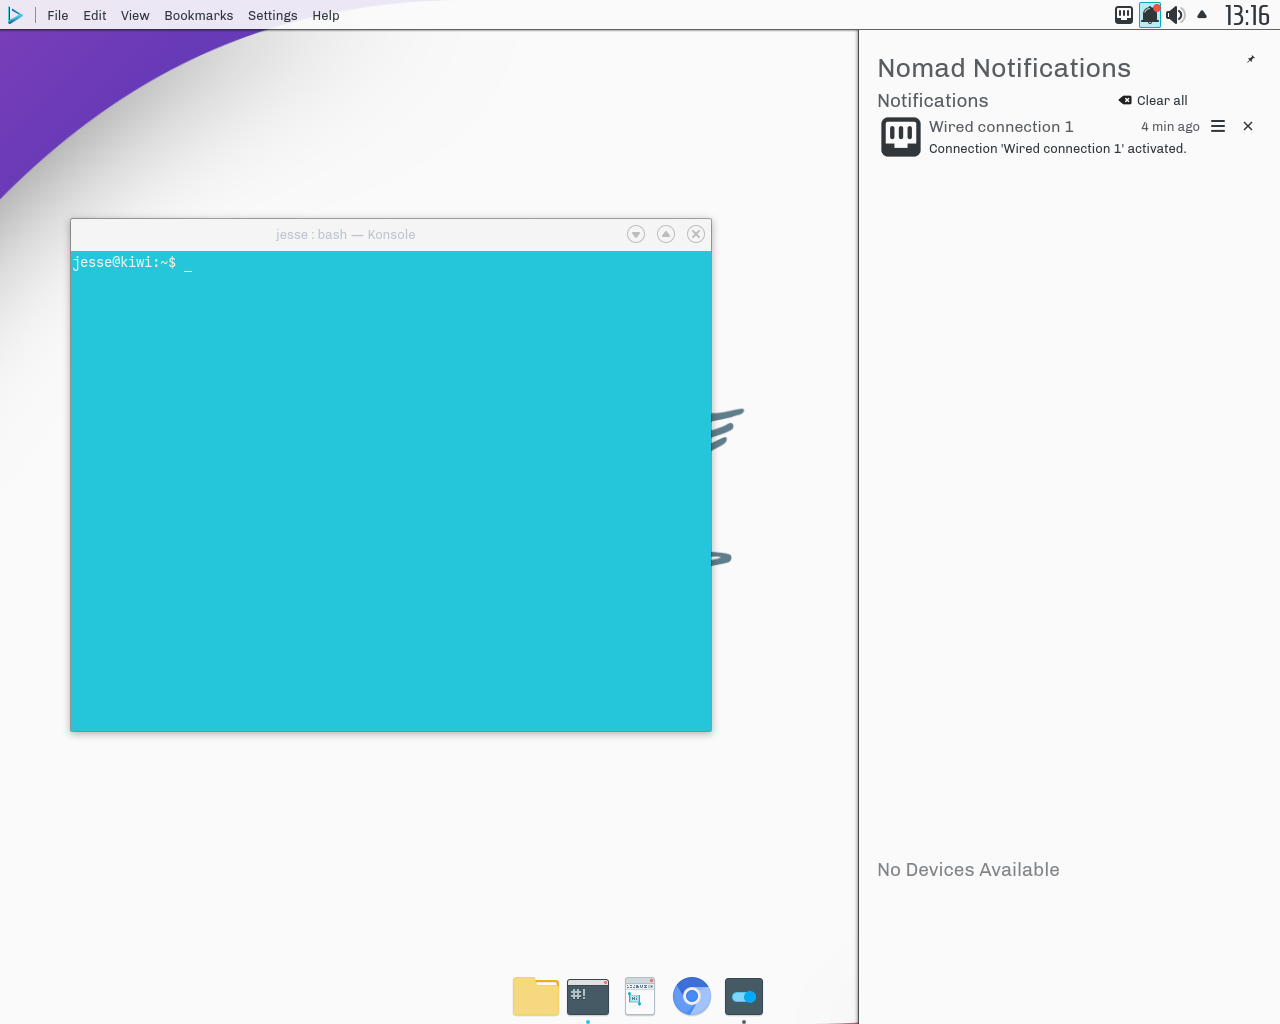Screen dimensions: 1280x1024
Task: Open the Edit menu
Action: 95,15
